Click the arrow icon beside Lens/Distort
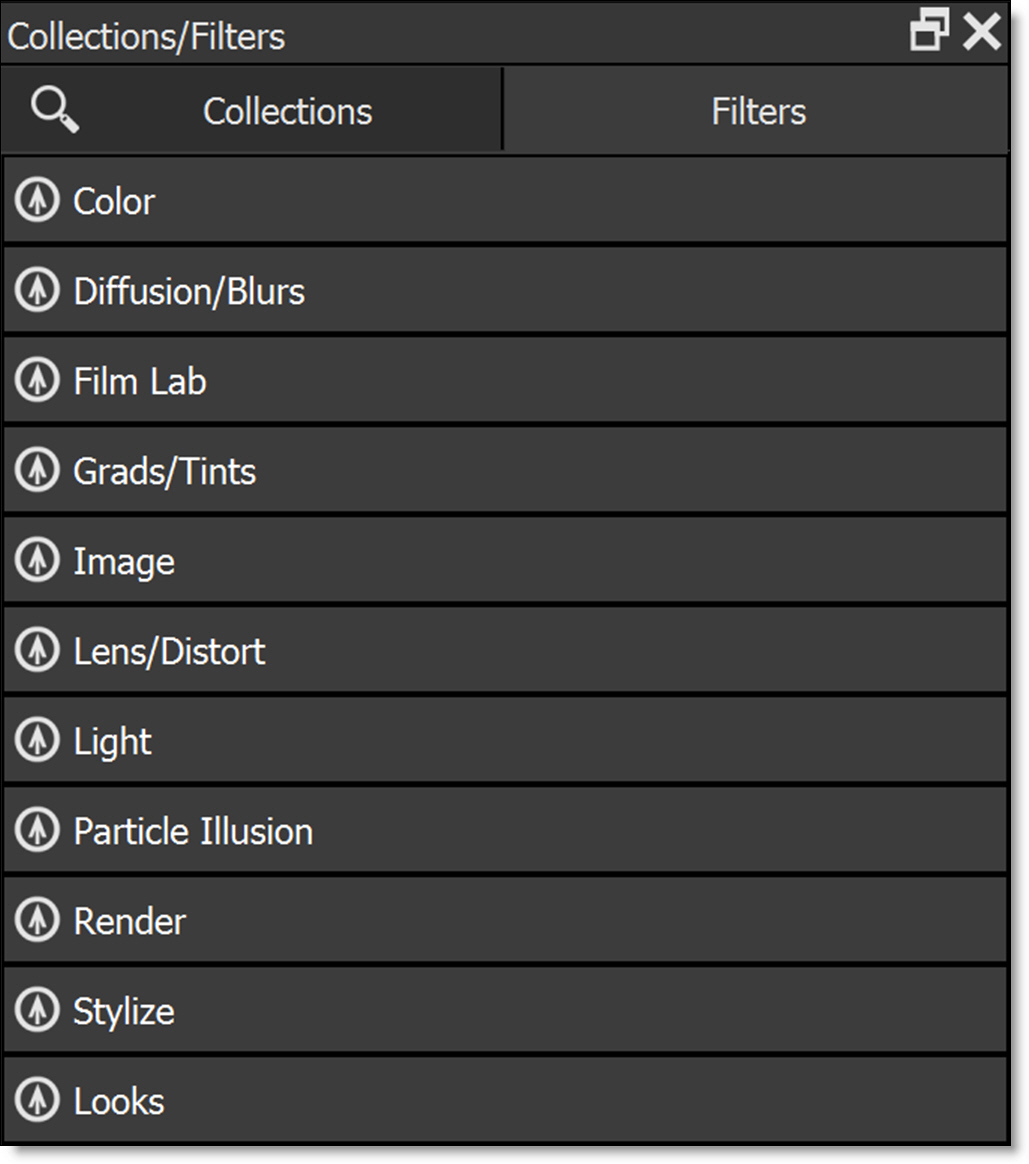The image size is (1029, 1164). pyautogui.click(x=38, y=651)
